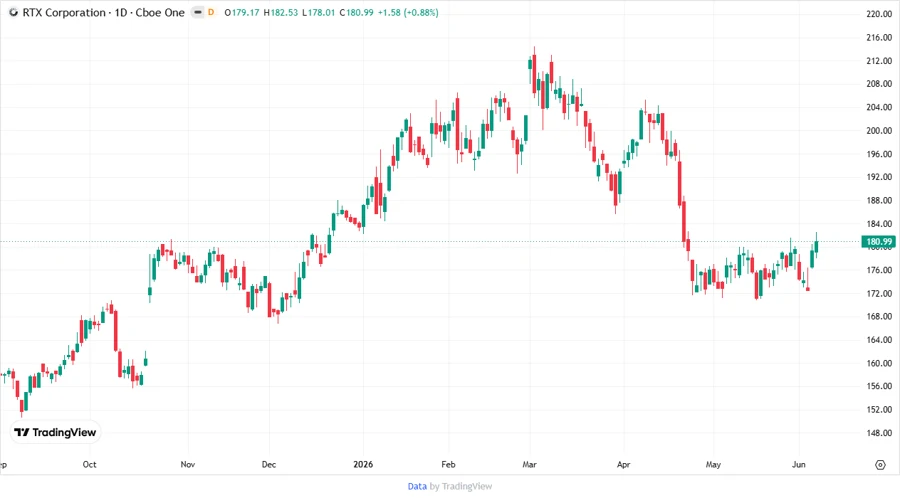900x498 pixels.
Task: Click the RTX Corporation symbol logo icon
Action: pos(13,13)
